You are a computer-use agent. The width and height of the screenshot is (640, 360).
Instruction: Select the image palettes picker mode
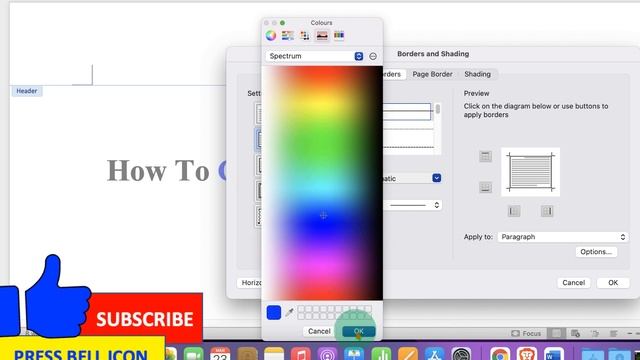coord(322,36)
